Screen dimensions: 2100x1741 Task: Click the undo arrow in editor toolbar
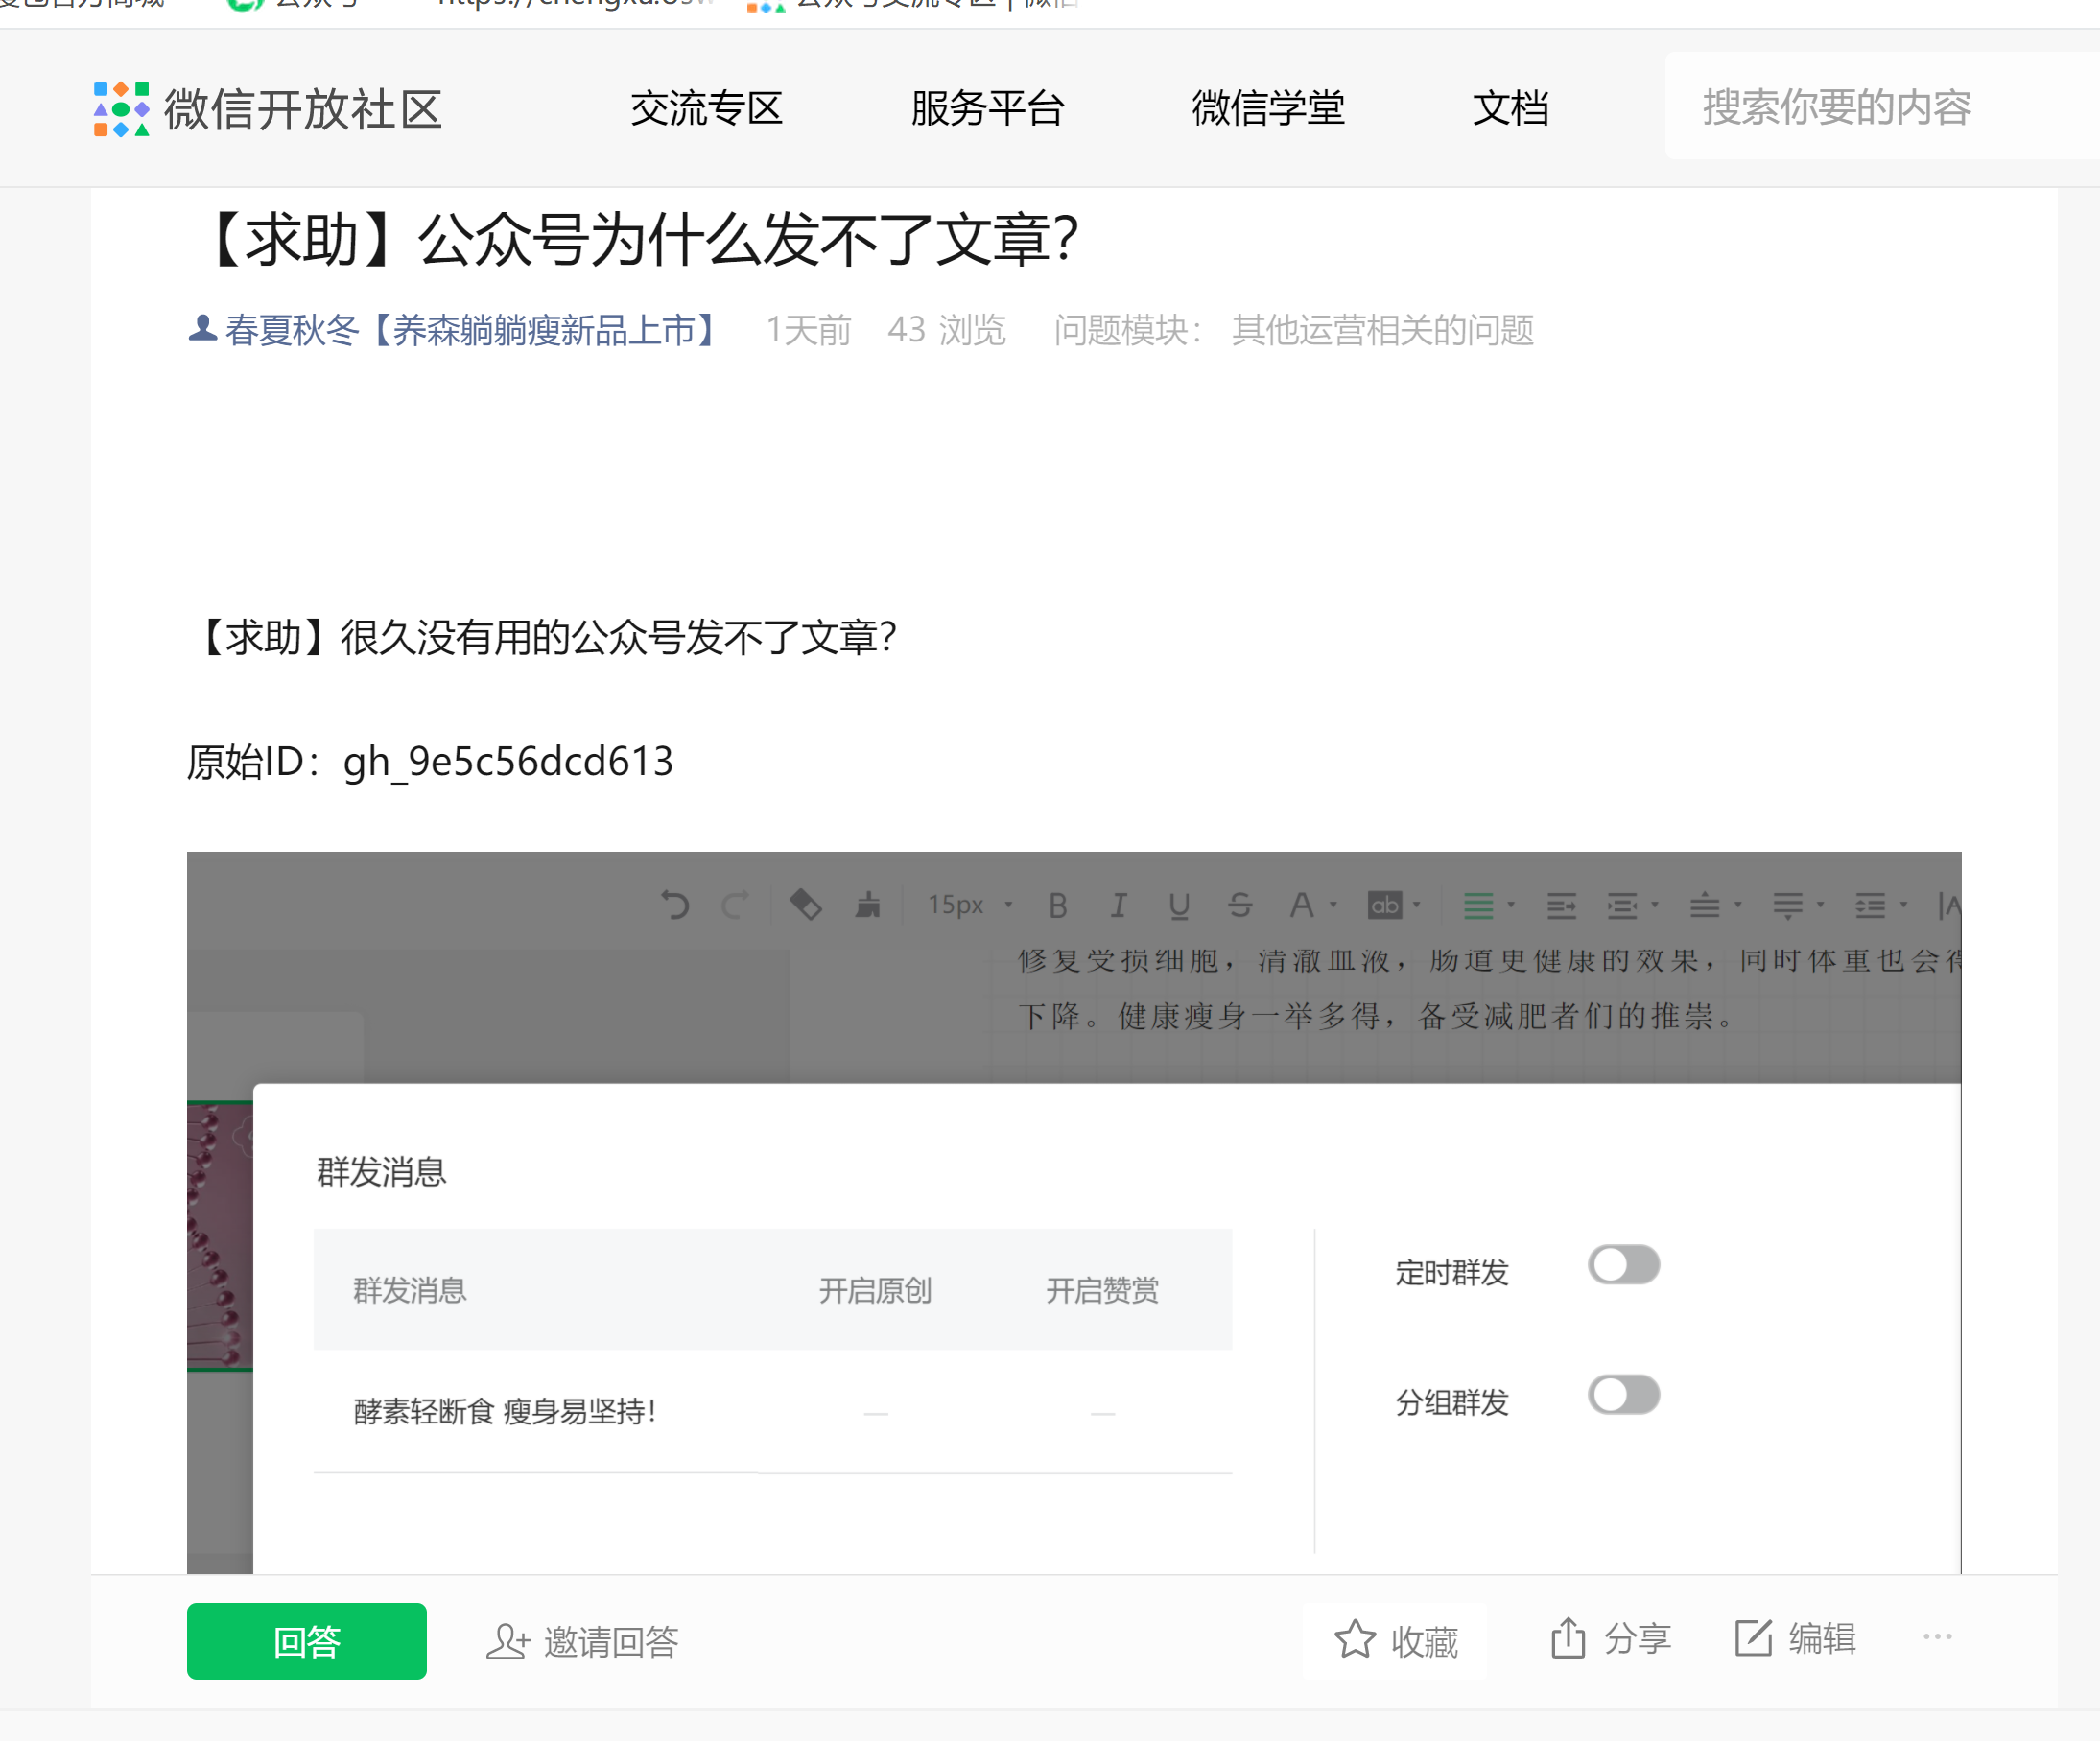point(675,906)
